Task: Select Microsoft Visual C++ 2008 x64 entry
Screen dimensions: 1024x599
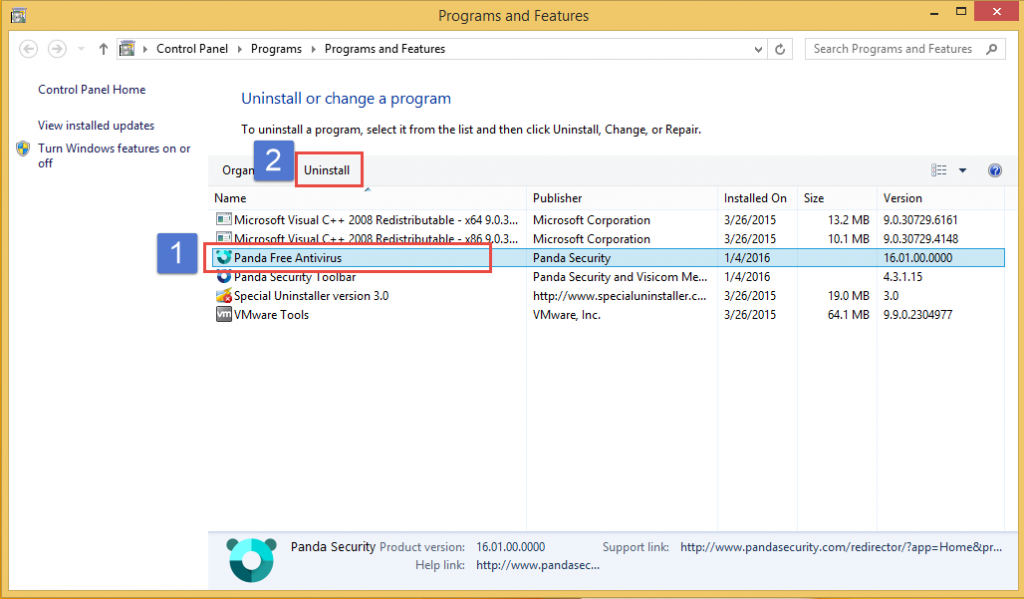Action: (x=606, y=220)
